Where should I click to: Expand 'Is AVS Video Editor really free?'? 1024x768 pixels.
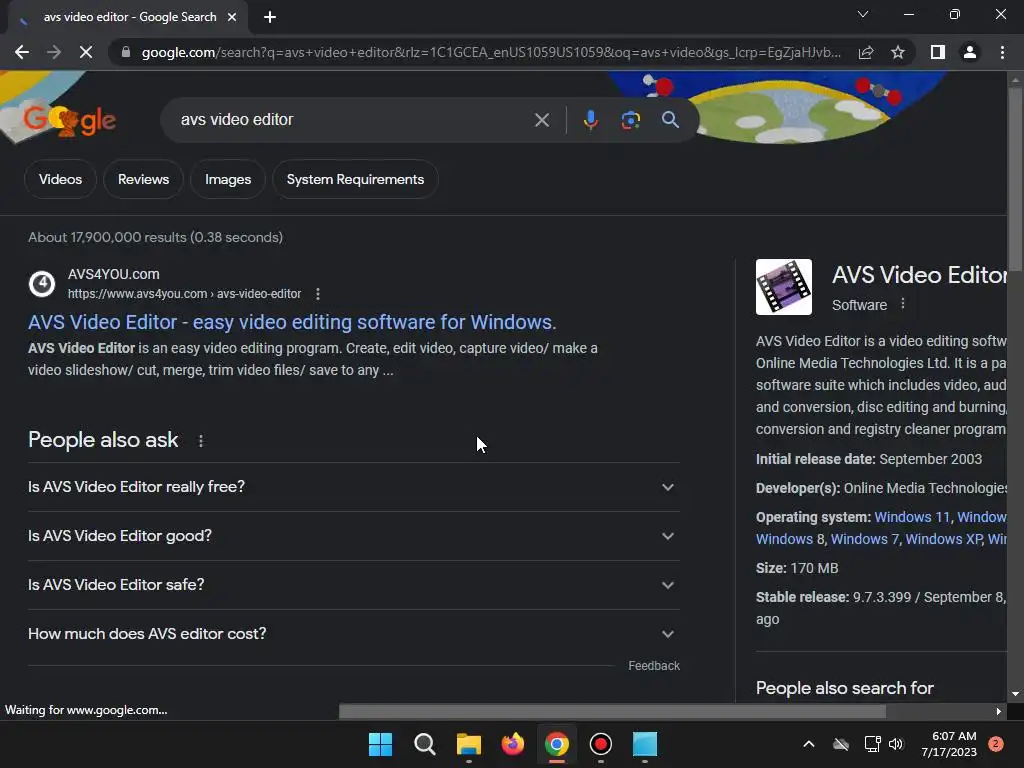tap(354, 487)
